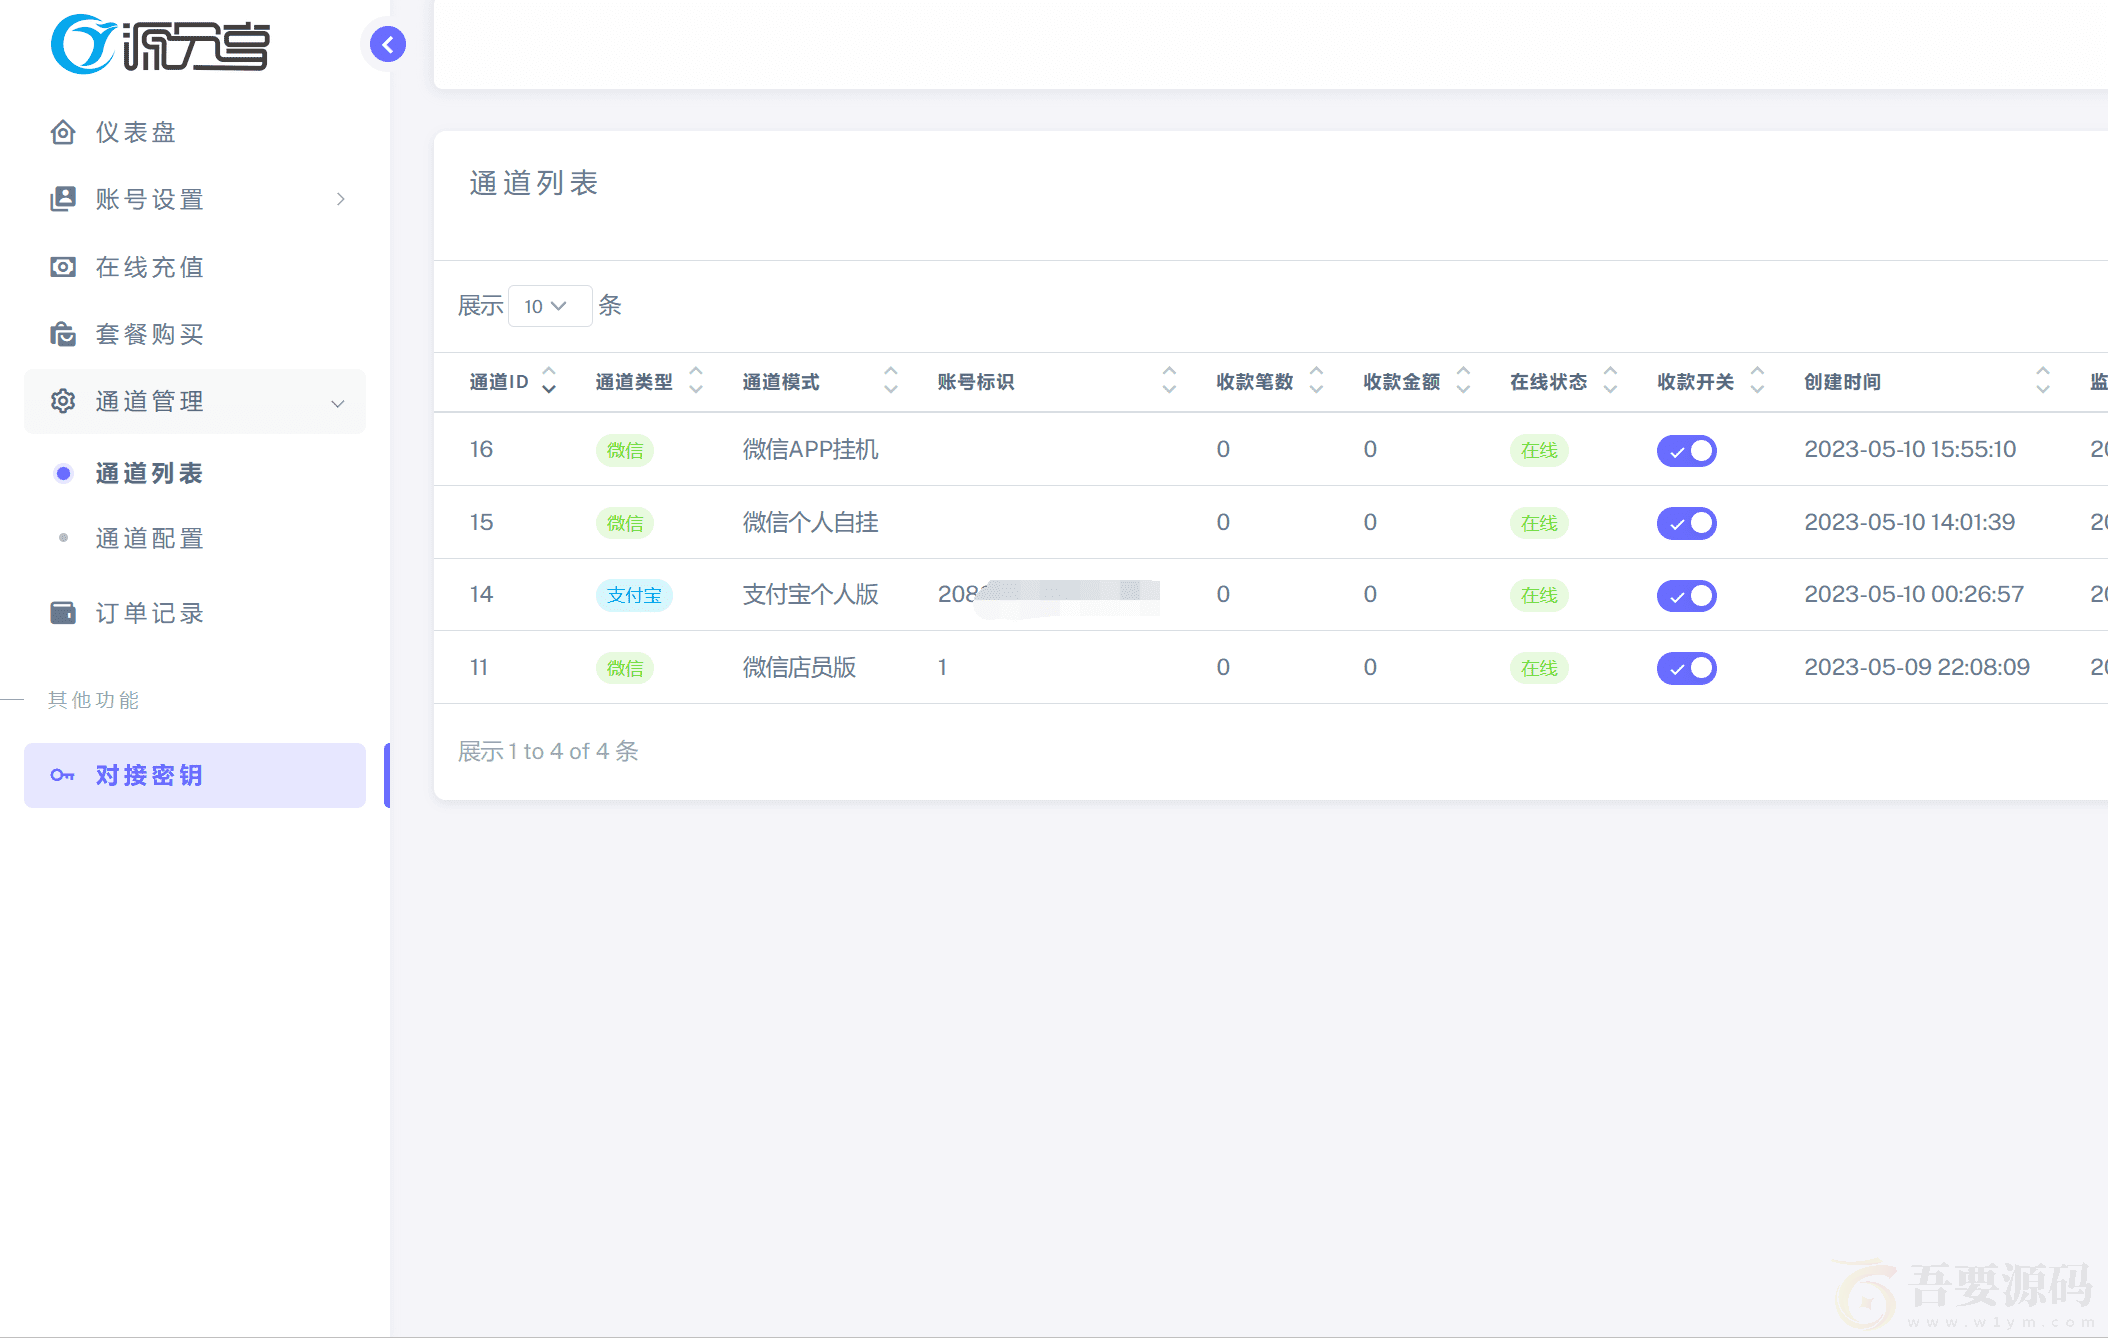Viewport: 2108px width, 1338px height.
Task: Click the 对接密钥 key icon
Action: 63,775
